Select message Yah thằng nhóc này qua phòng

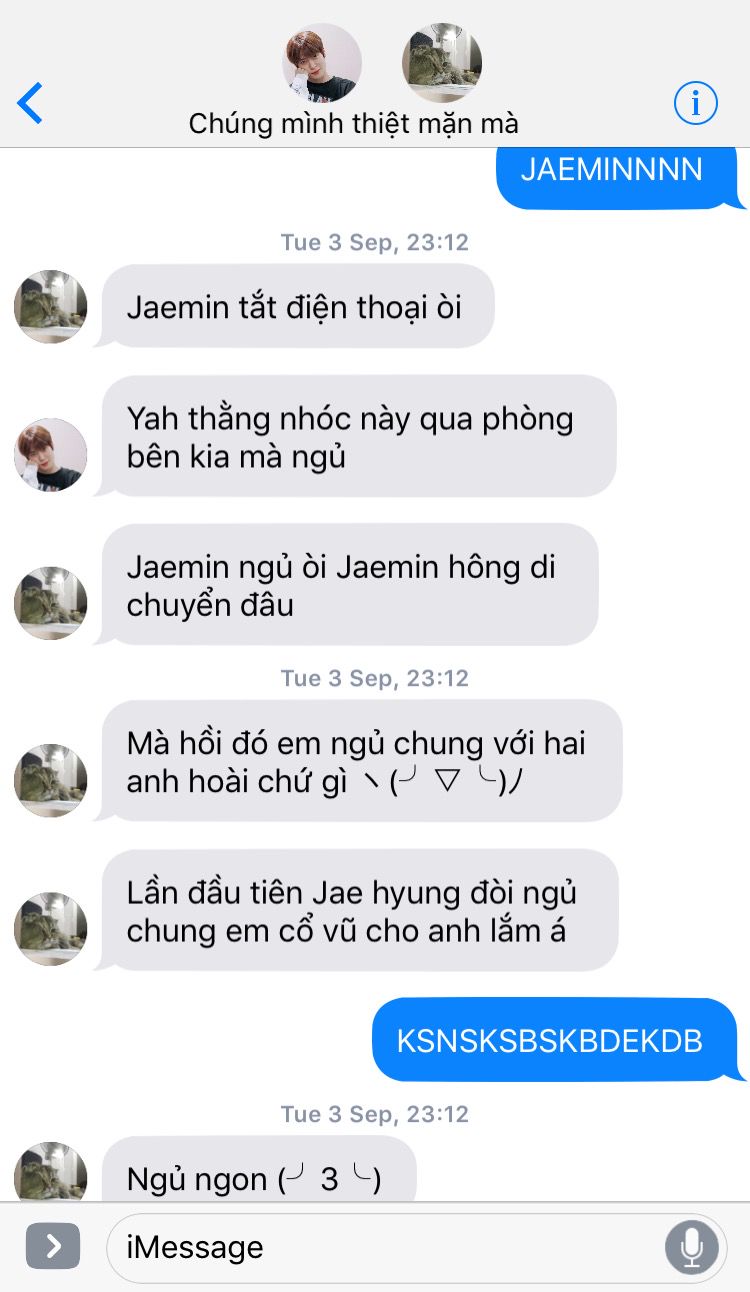point(357,436)
